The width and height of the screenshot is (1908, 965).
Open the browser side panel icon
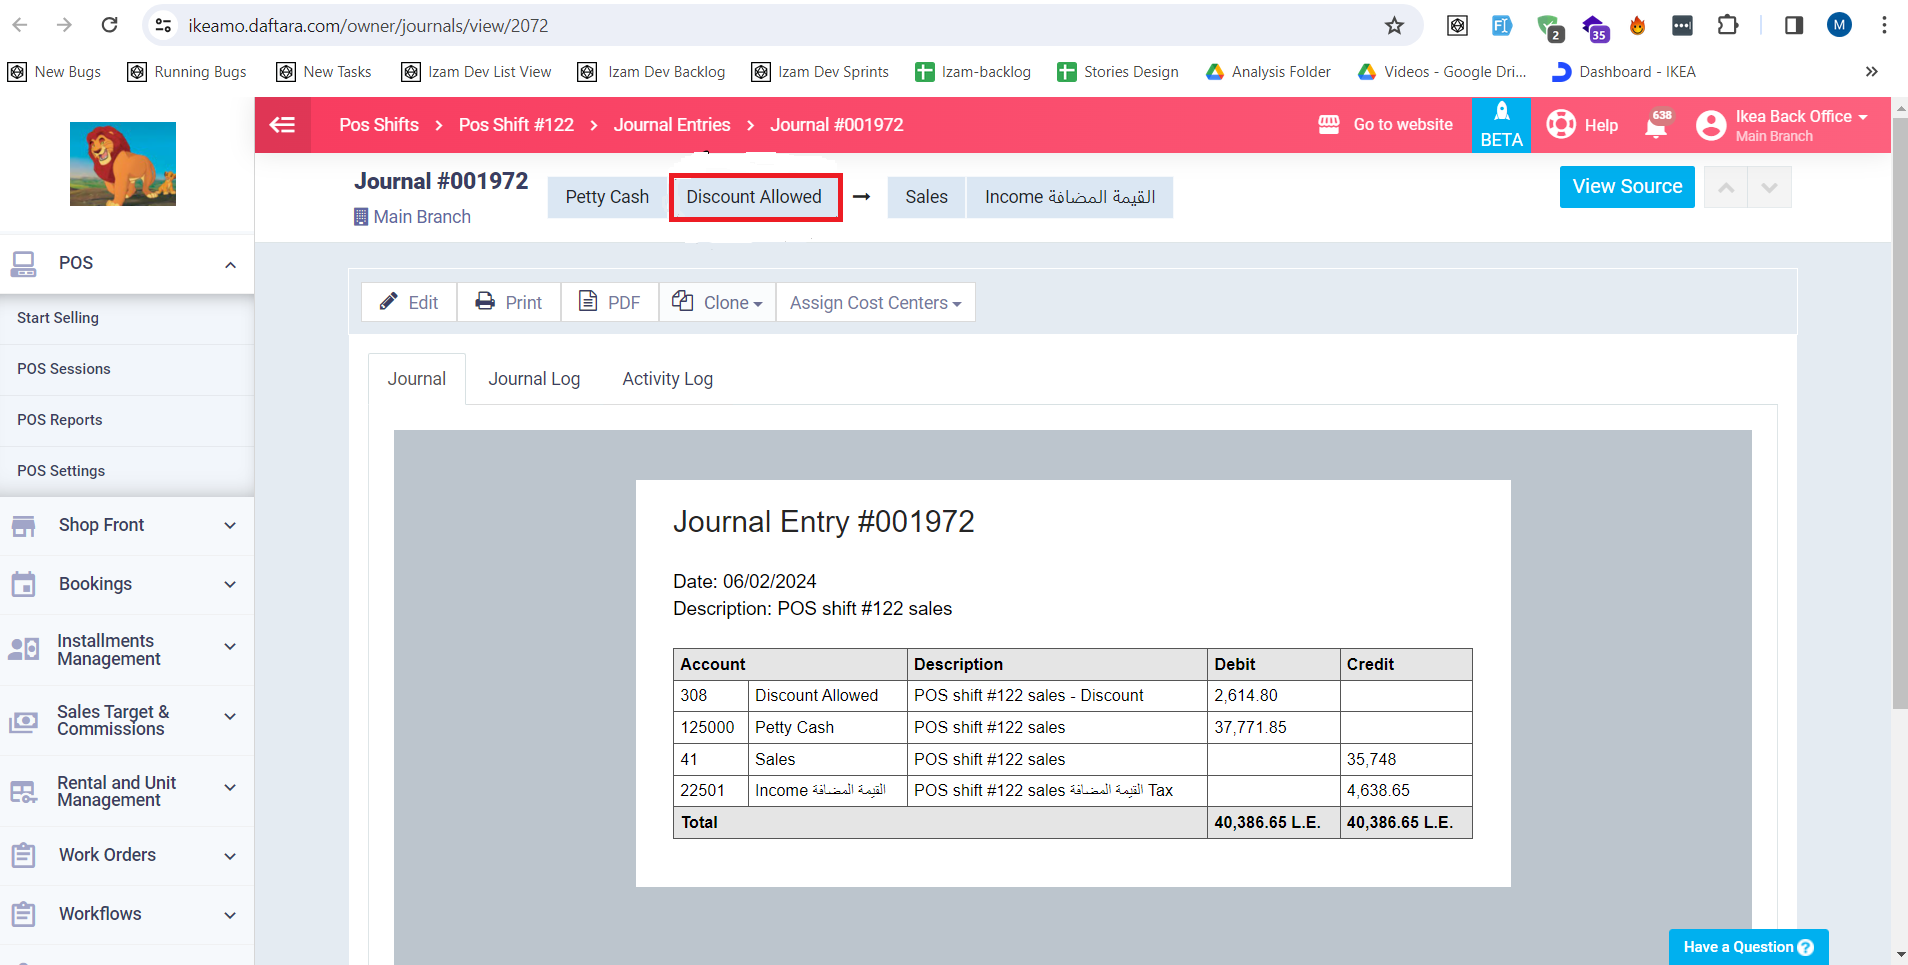click(1793, 26)
